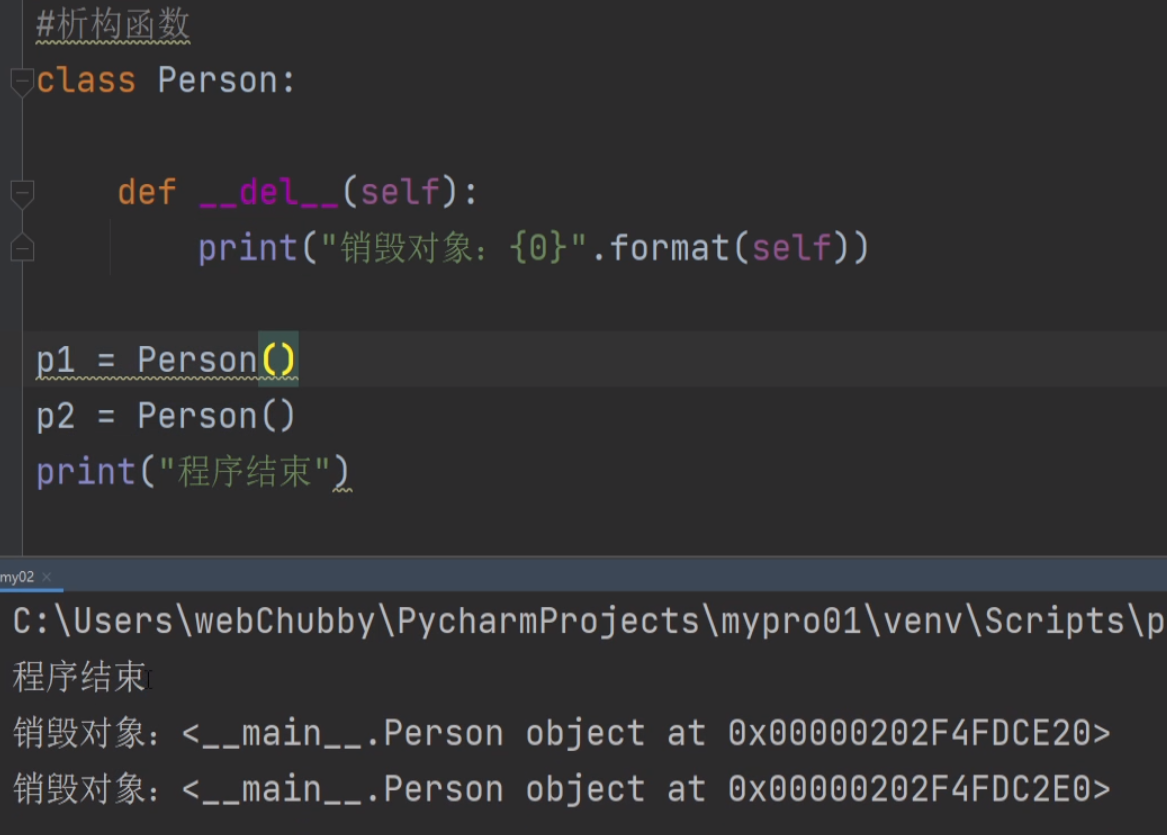This screenshot has height=835, width=1167.
Task: Collapse the class Person fold marker
Action: (22, 81)
